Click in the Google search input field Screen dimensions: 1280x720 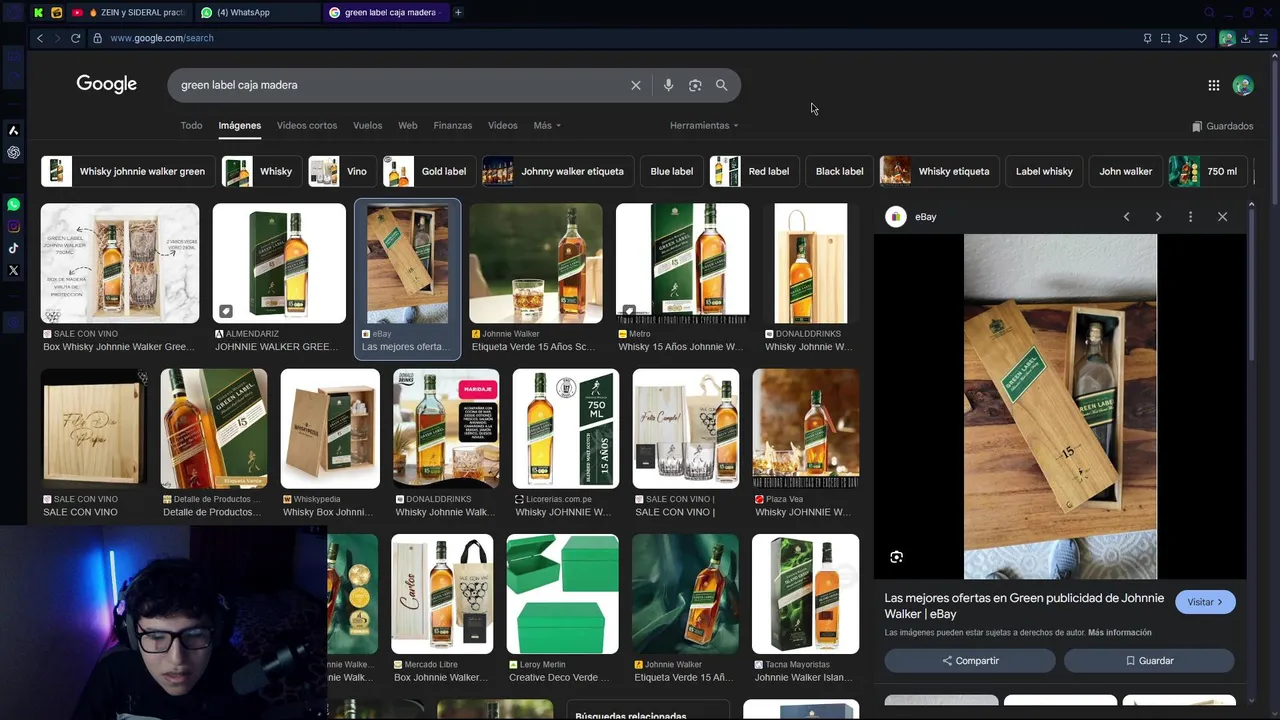[x=400, y=85]
